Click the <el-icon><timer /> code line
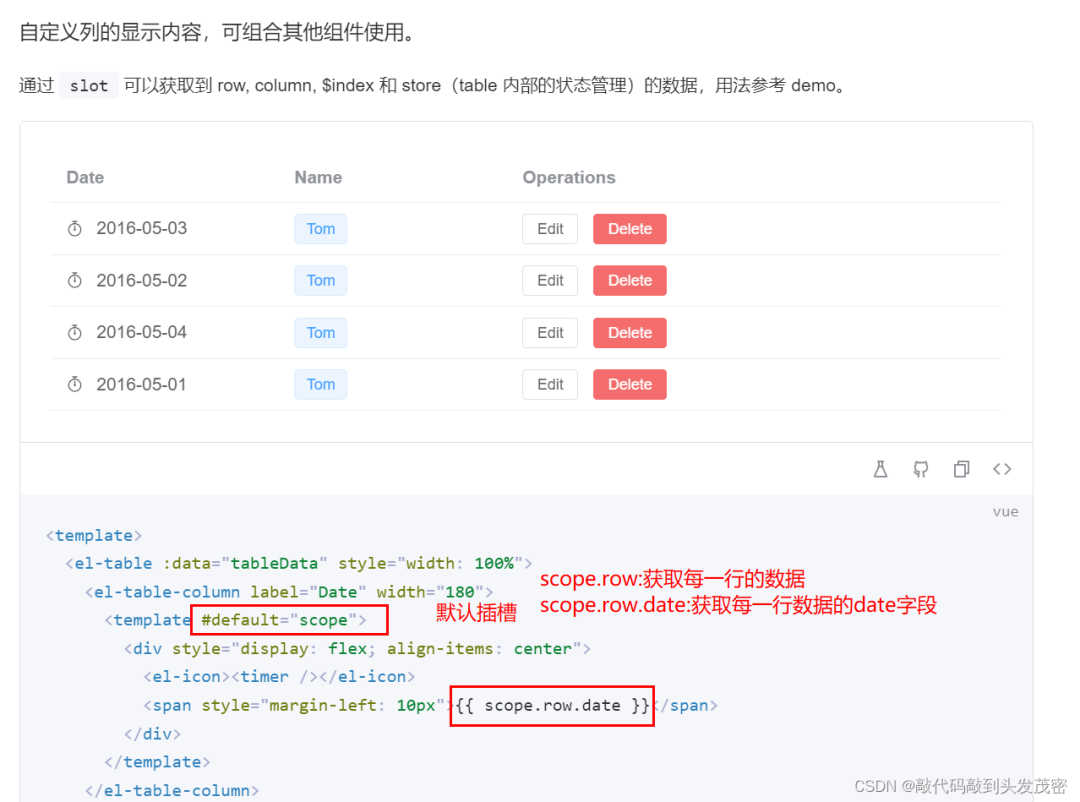Image resolution: width=1080 pixels, height=802 pixels. tap(279, 677)
